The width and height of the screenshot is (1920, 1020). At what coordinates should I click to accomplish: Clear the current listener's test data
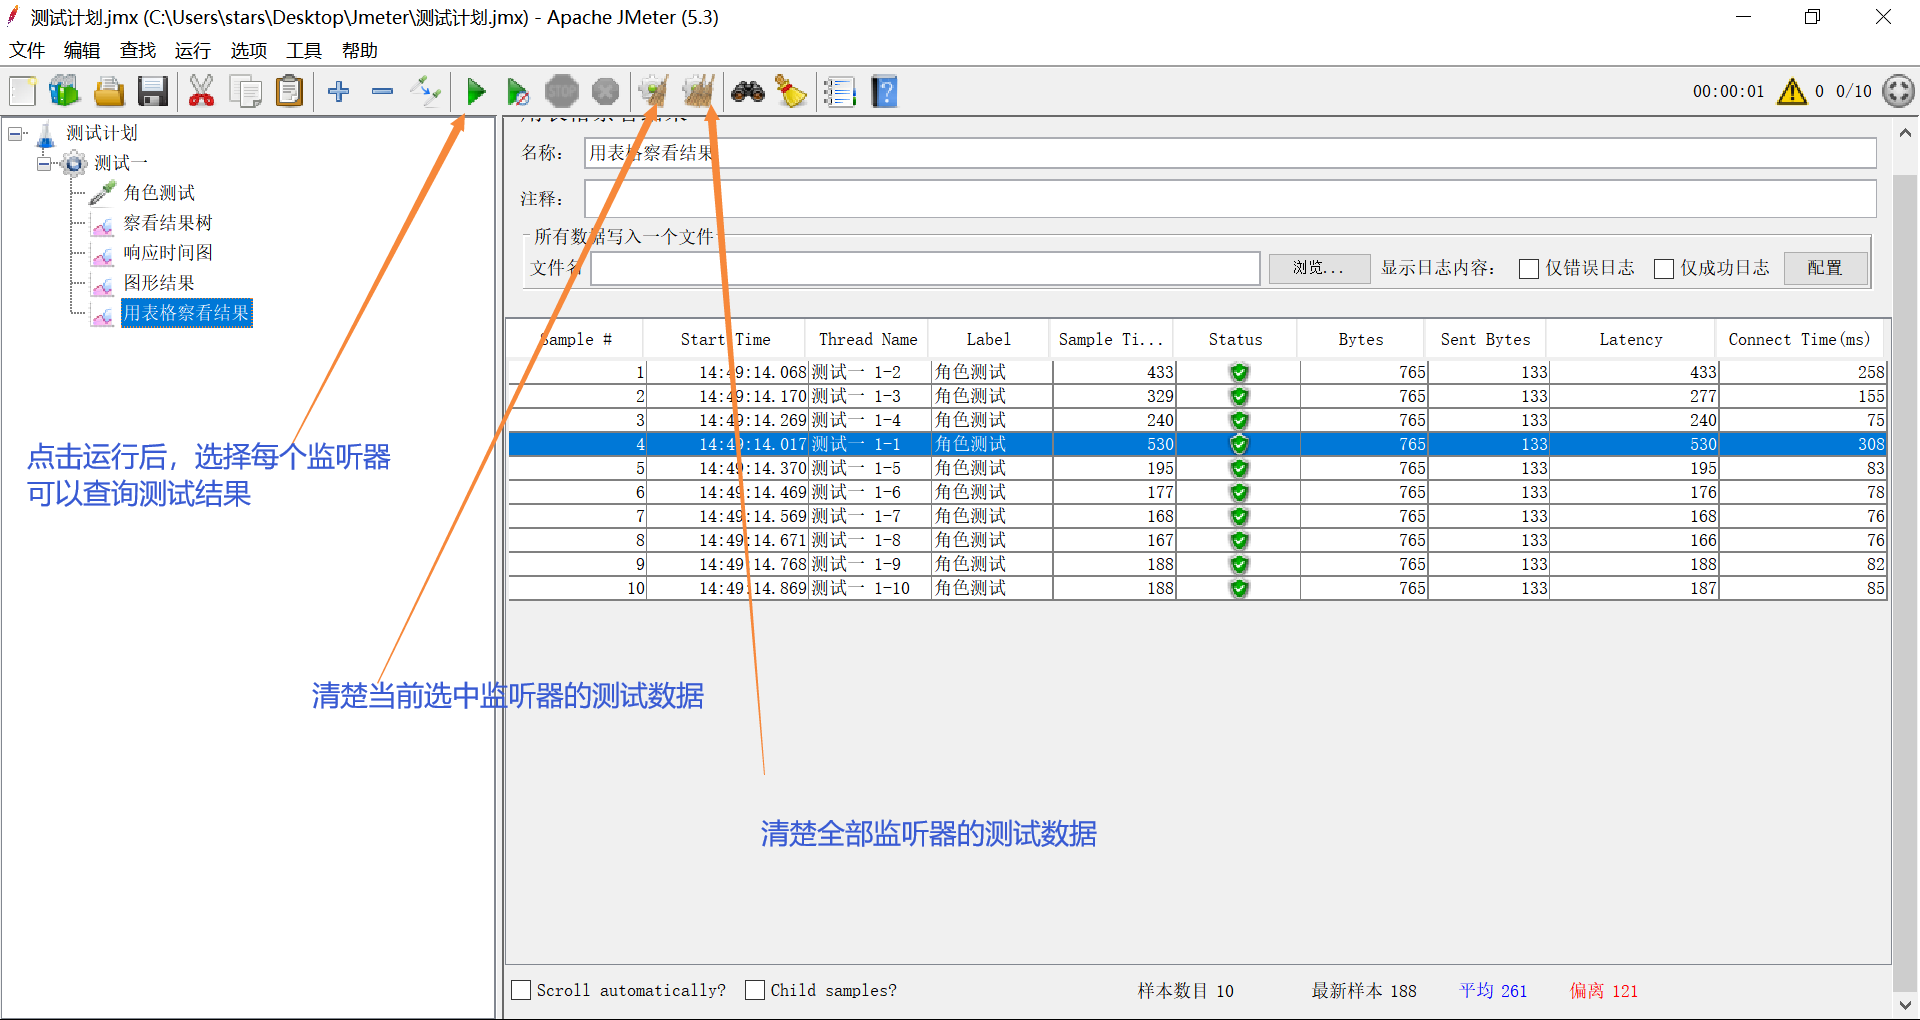651,91
